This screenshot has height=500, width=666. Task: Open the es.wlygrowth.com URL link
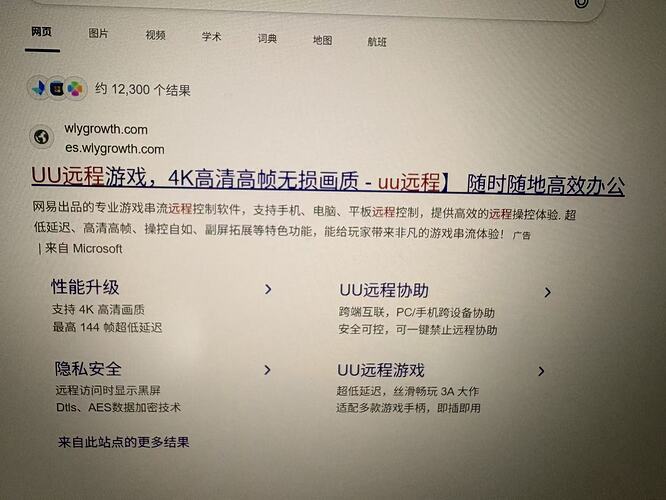tap(115, 149)
